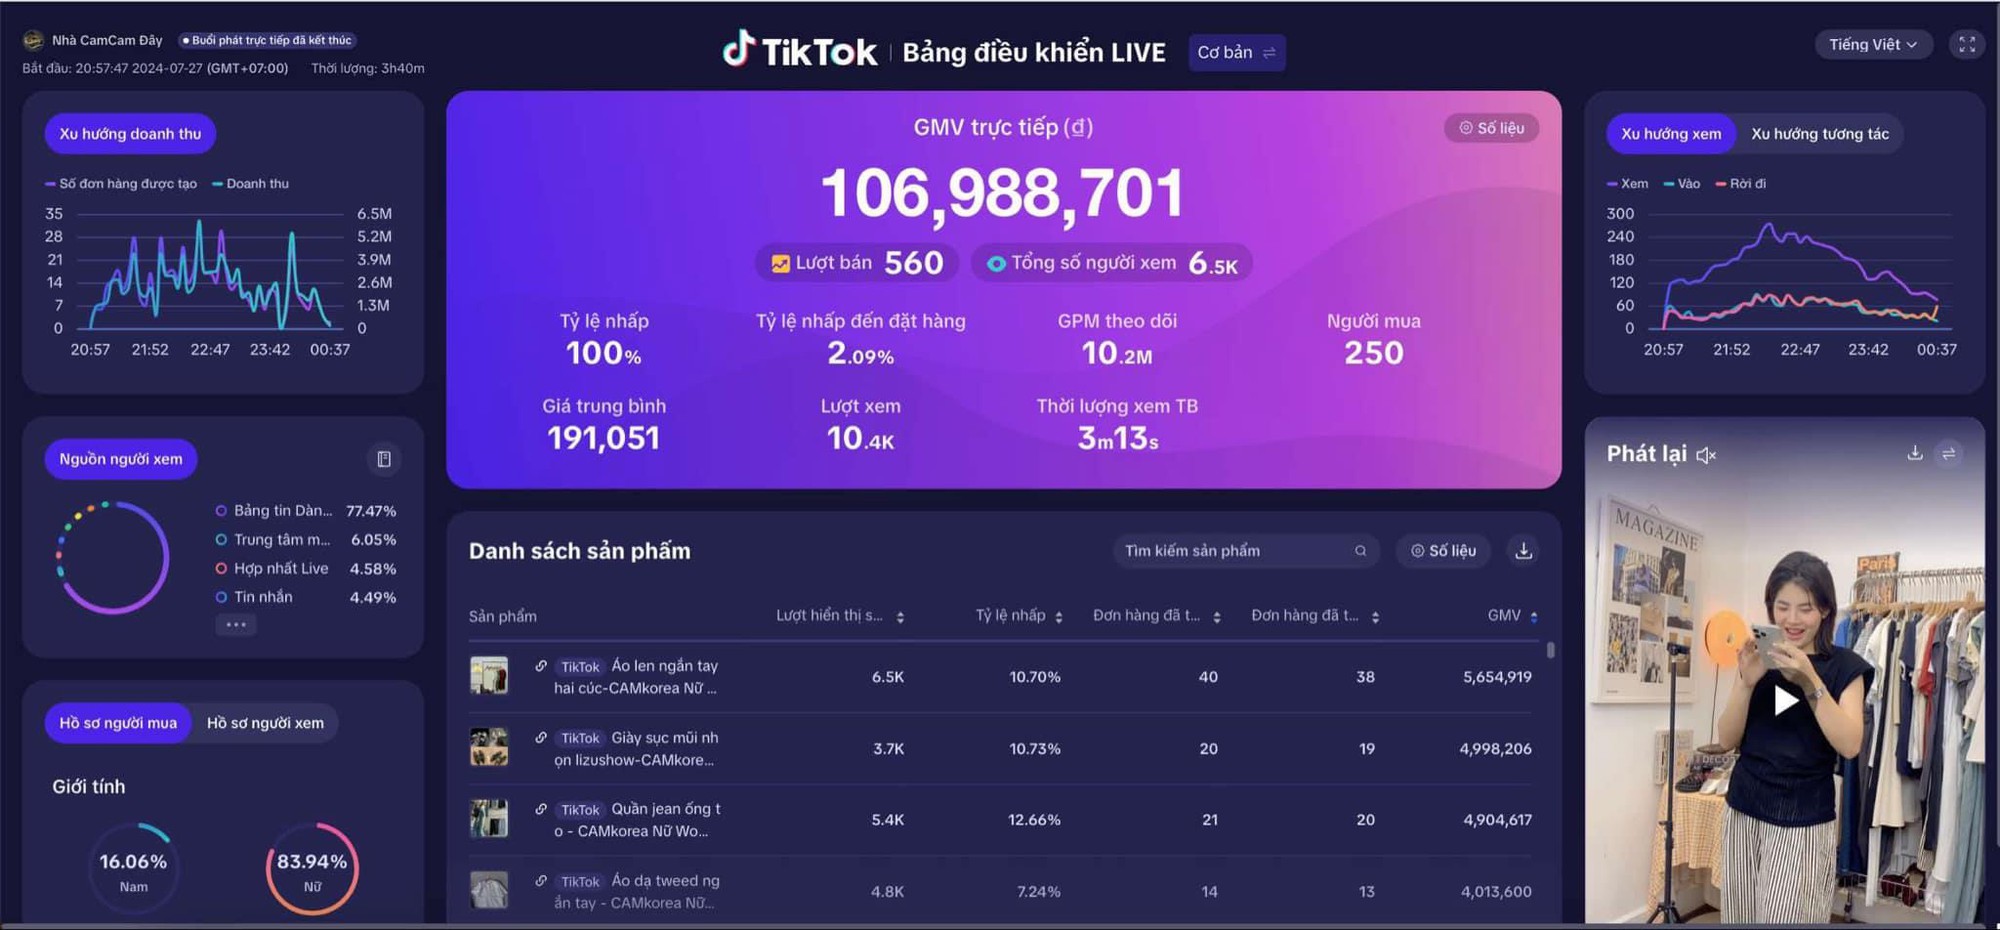Click the Nam gender percentage ring

(133, 869)
